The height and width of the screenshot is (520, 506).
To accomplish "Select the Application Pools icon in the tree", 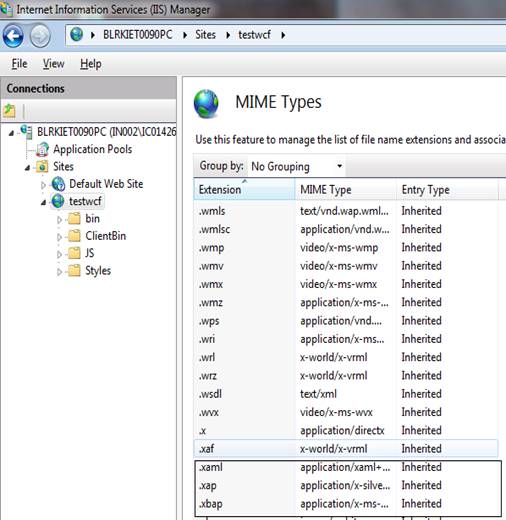I will [x=43, y=149].
